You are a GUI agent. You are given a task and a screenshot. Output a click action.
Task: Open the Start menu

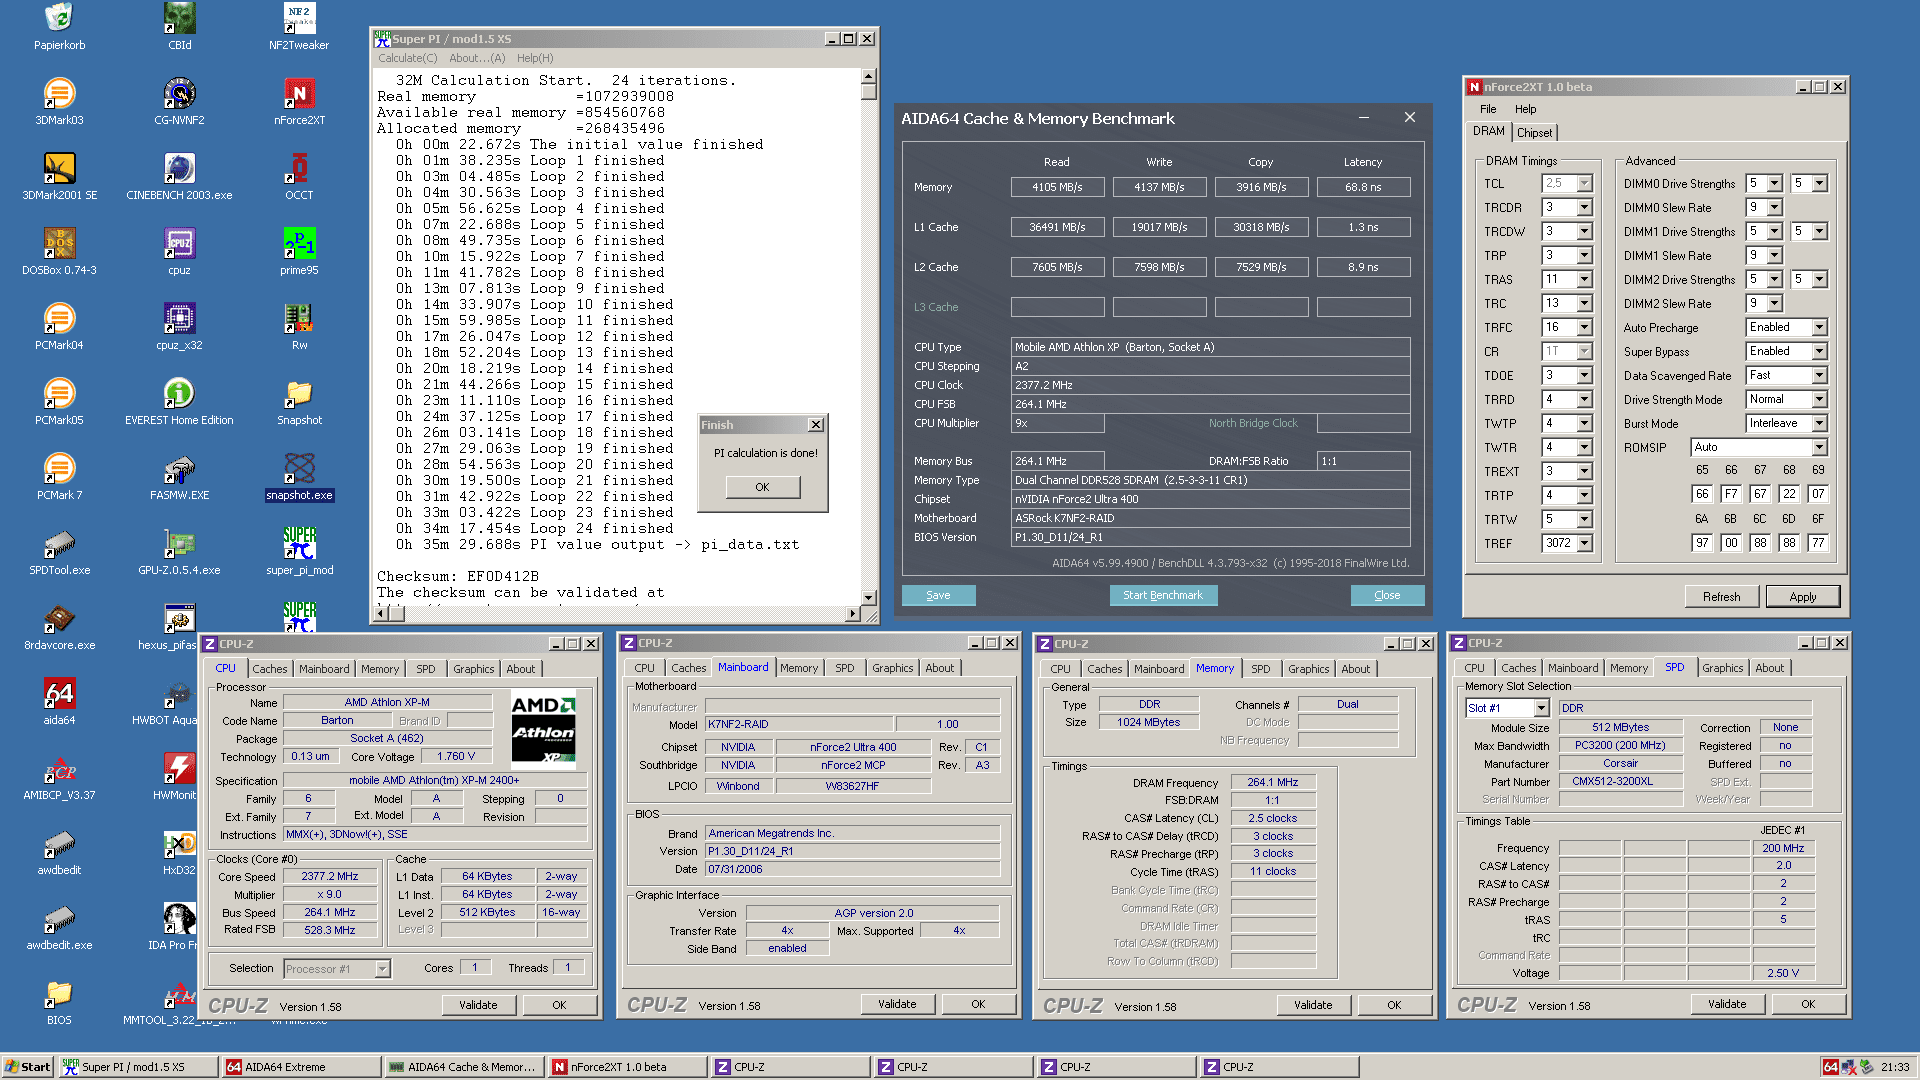(28, 1067)
